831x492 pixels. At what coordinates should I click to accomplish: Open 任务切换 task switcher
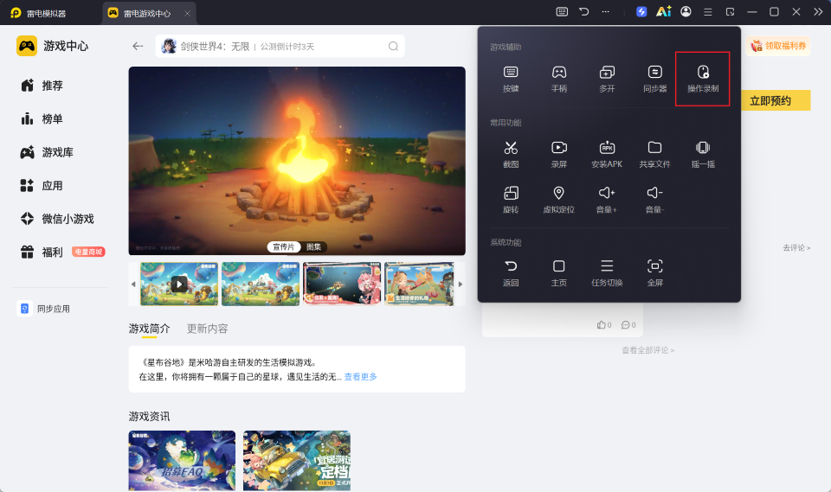(607, 273)
